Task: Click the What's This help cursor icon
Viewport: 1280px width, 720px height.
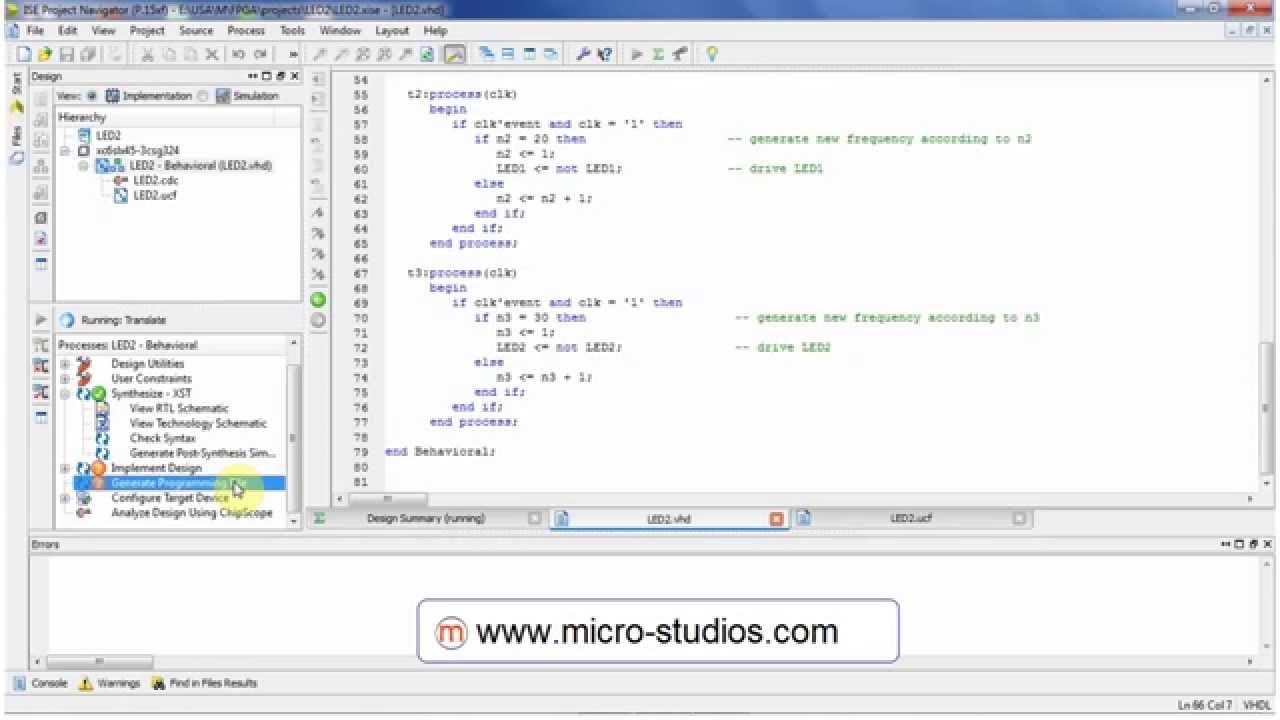Action: click(x=605, y=54)
